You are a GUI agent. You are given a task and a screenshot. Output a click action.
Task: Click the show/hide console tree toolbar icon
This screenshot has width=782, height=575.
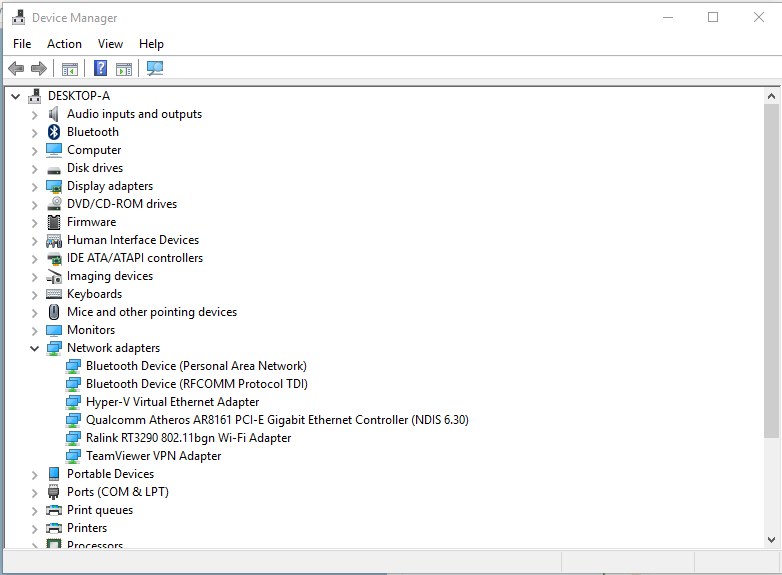click(70, 69)
